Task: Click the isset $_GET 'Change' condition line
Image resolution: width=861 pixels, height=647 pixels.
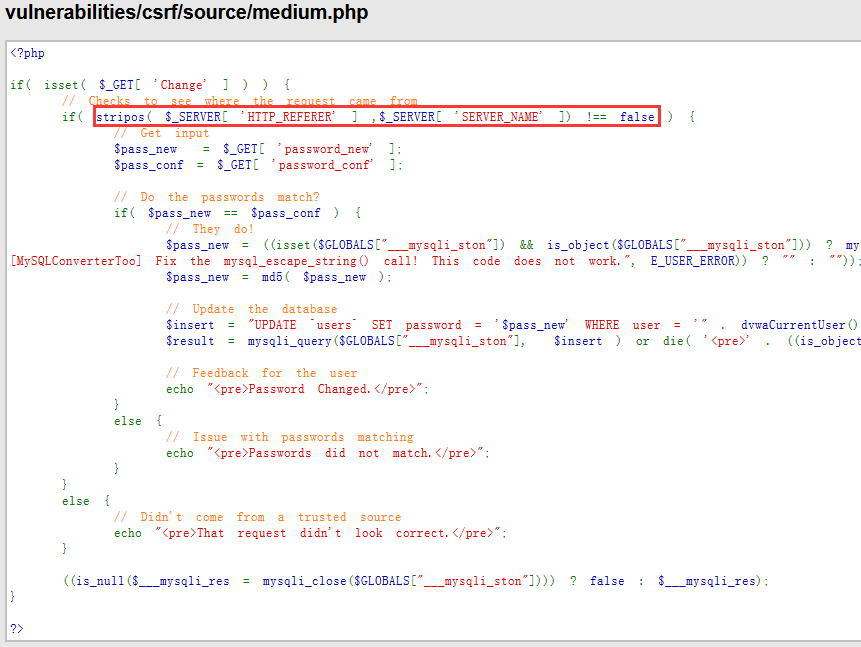Action: [x=150, y=85]
